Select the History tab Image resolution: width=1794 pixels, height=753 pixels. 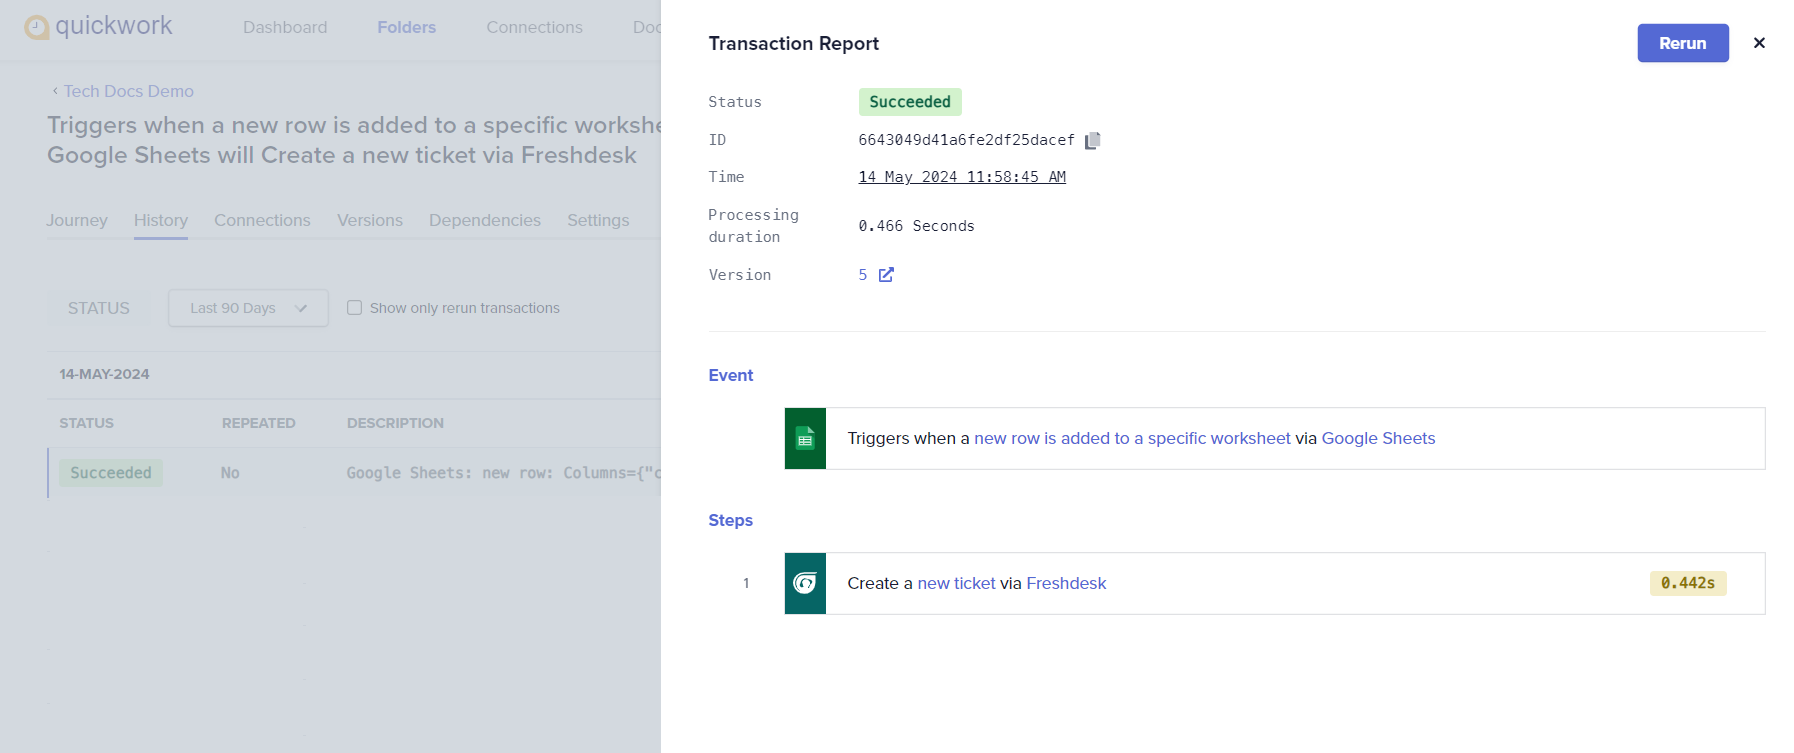click(x=161, y=220)
